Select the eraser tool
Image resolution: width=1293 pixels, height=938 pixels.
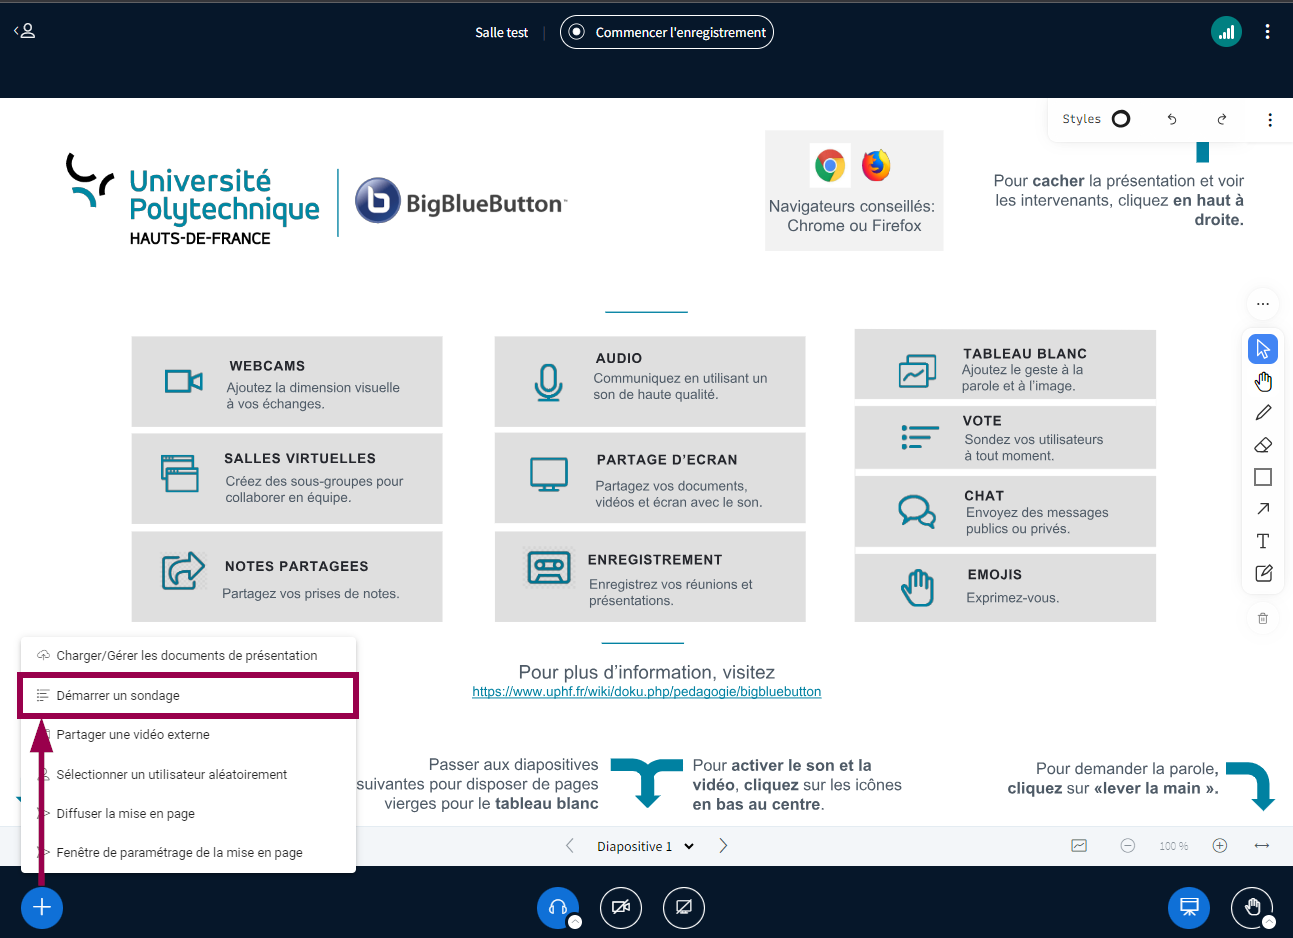(x=1263, y=445)
